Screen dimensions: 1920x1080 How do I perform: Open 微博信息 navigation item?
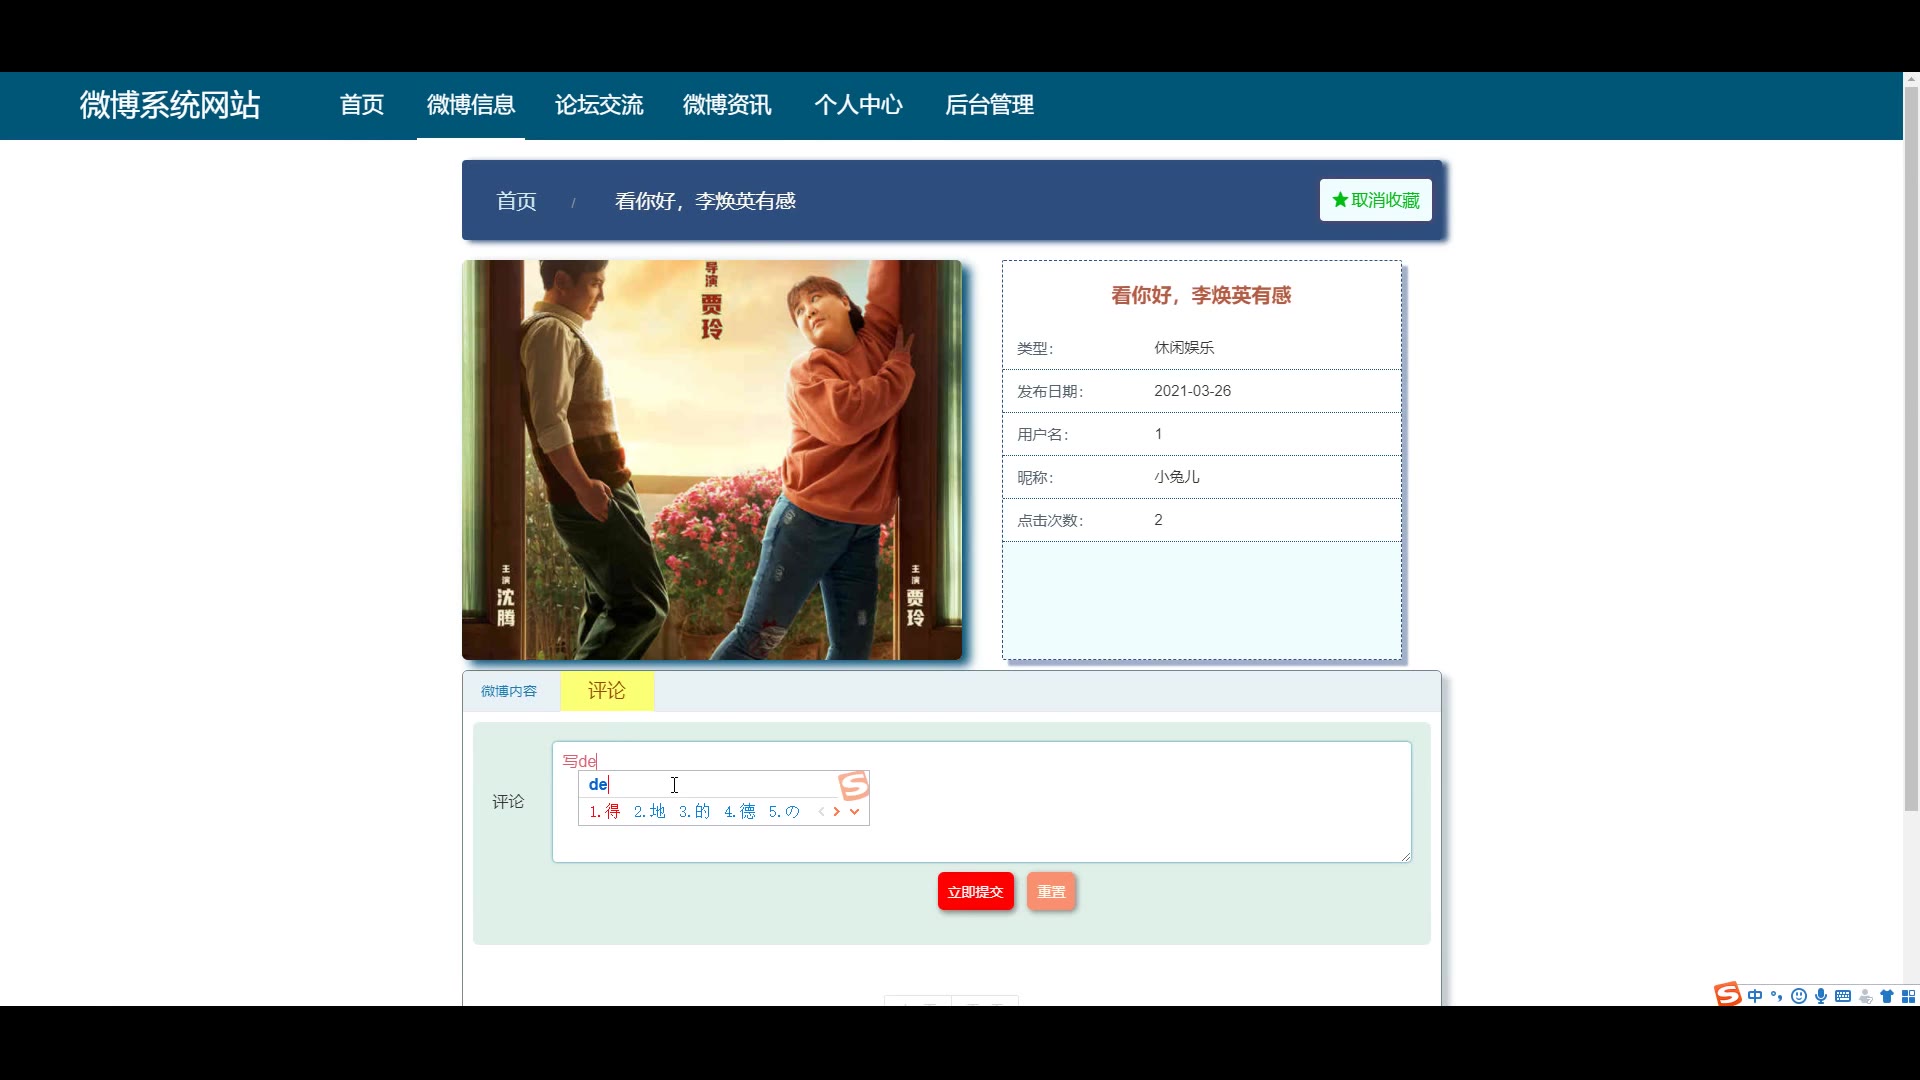471,105
